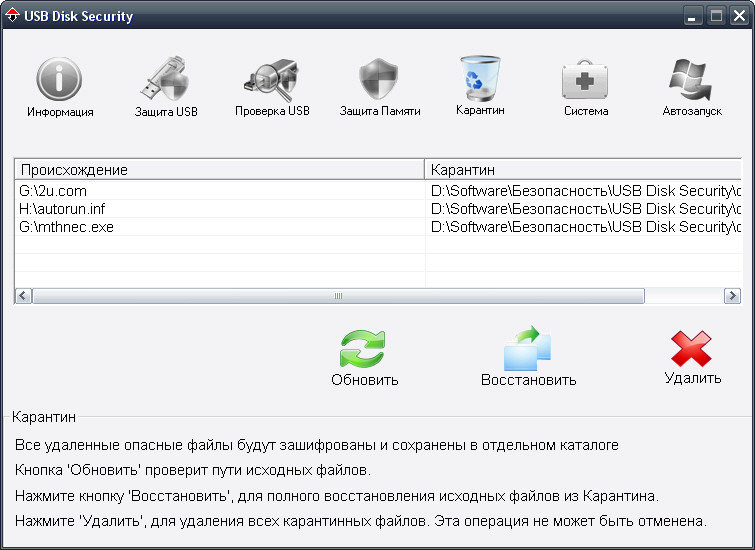Click quarantine path in the 2u.com row
This screenshot has height=550, width=755.
pyautogui.click(x=586, y=191)
